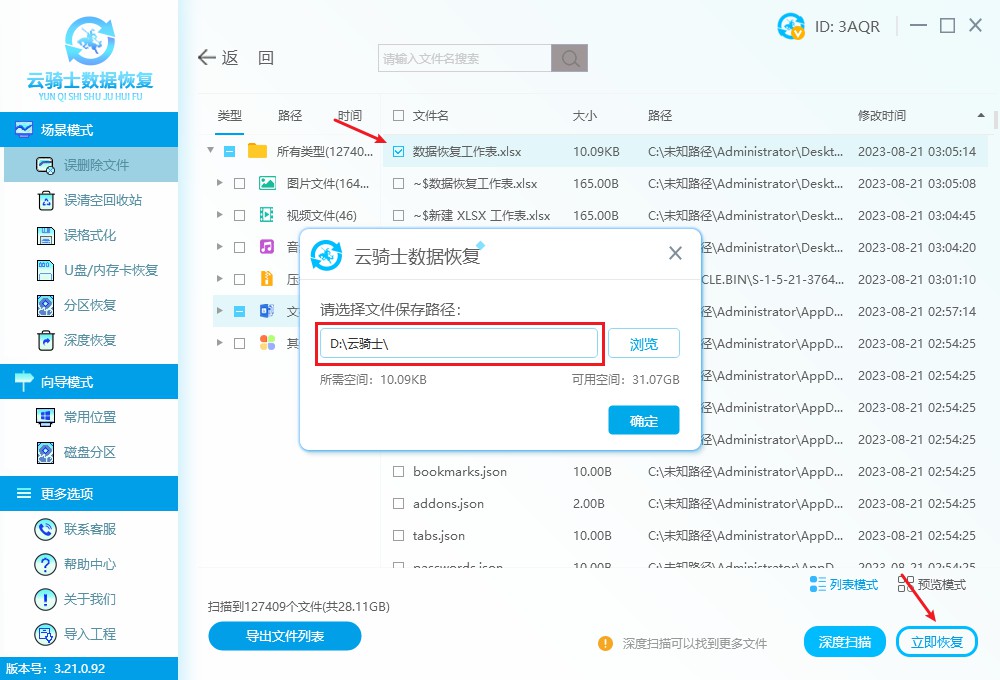This screenshot has width=1000, height=680.
Task: Check addons.json checkbox
Action: coord(399,503)
